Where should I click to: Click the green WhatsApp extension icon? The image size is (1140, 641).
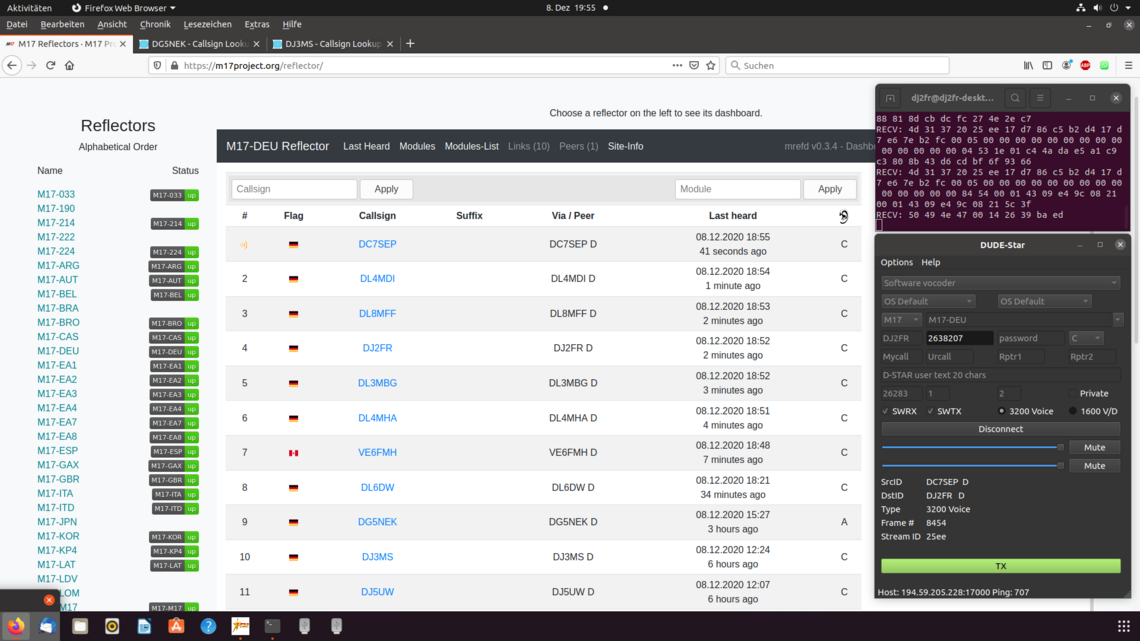[1104, 65]
